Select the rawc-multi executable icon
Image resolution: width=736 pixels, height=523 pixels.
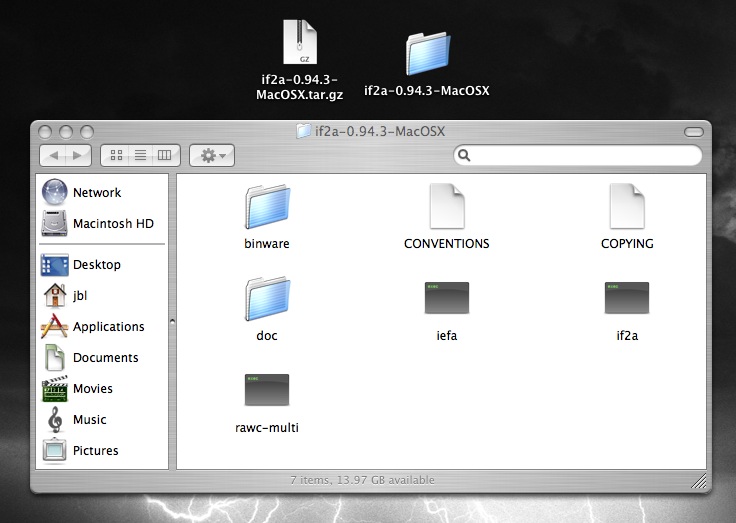(266, 391)
